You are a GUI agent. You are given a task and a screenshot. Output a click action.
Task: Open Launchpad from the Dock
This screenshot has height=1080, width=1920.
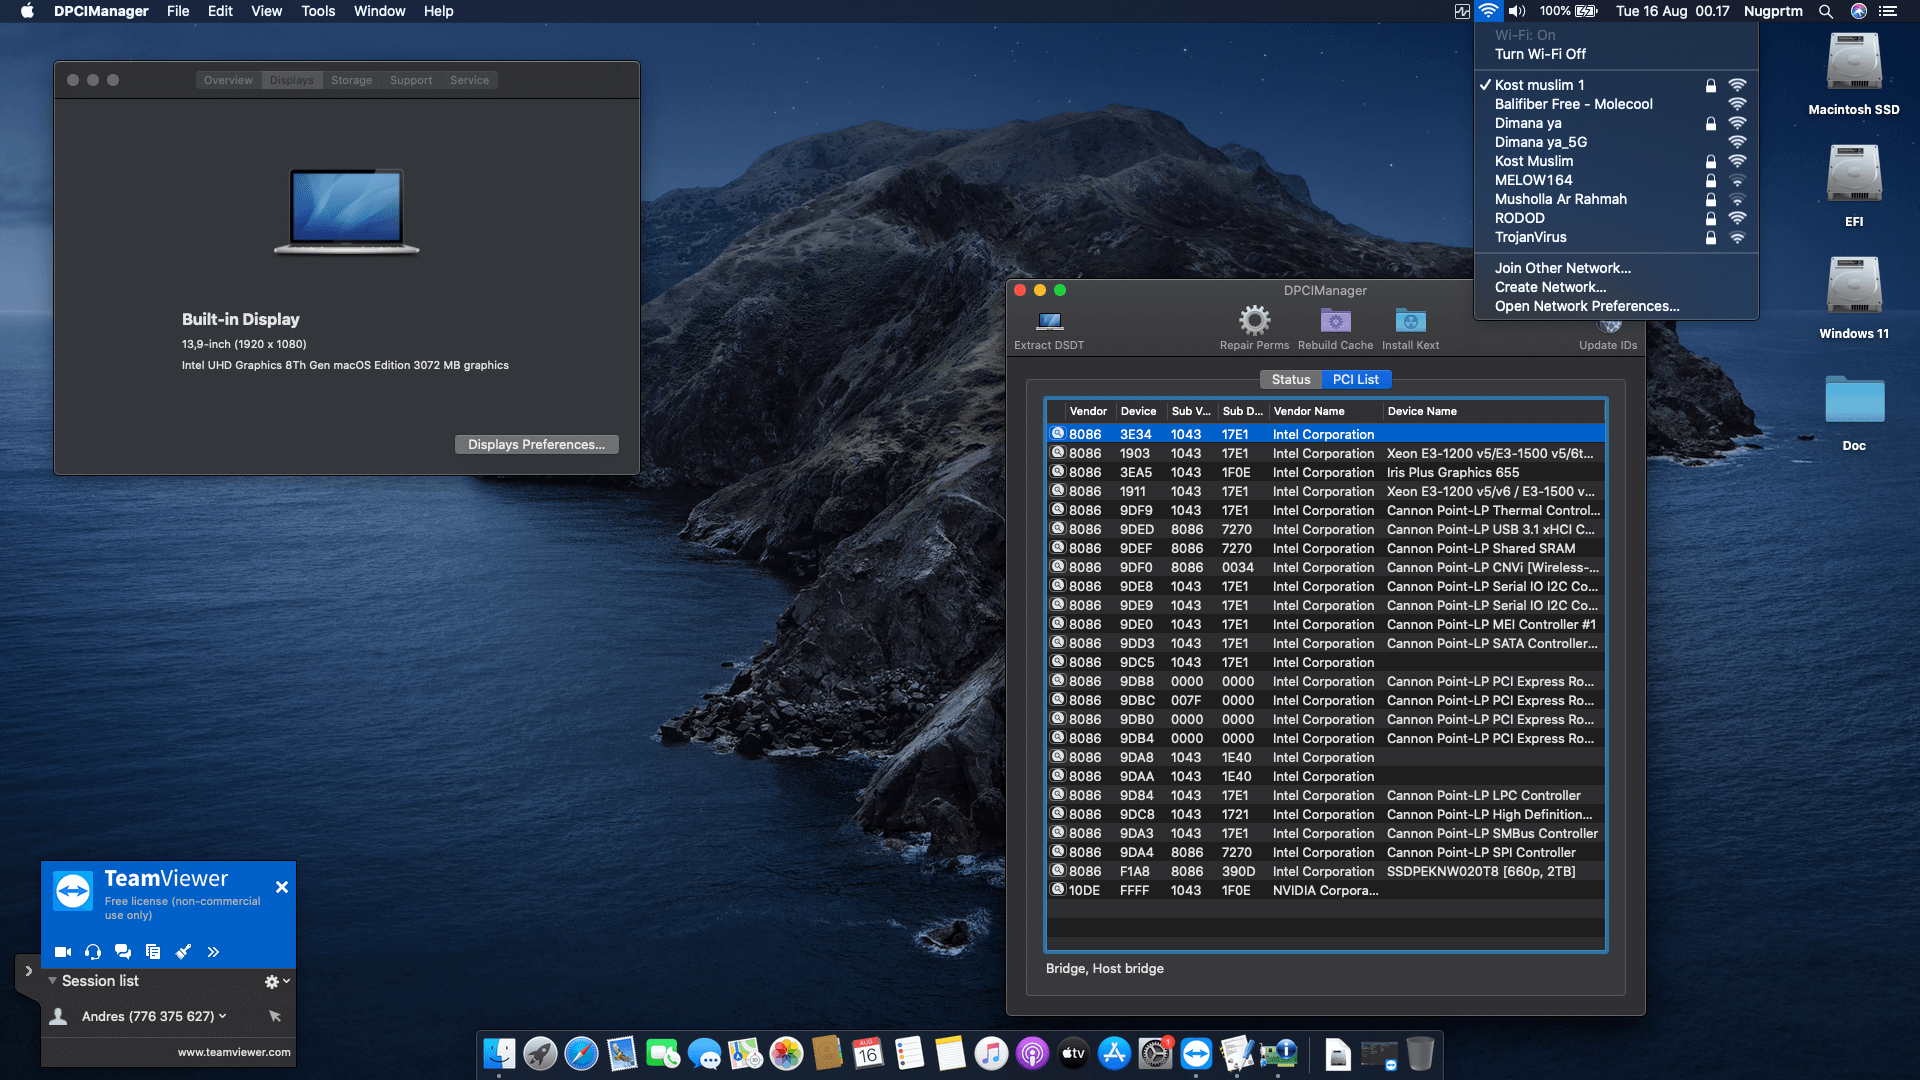540,1053
